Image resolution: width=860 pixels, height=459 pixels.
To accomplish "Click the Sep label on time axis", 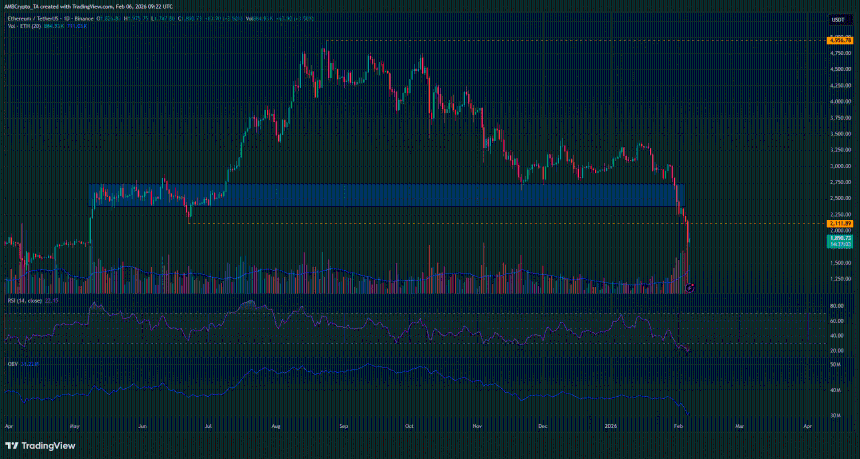I will click(344, 426).
